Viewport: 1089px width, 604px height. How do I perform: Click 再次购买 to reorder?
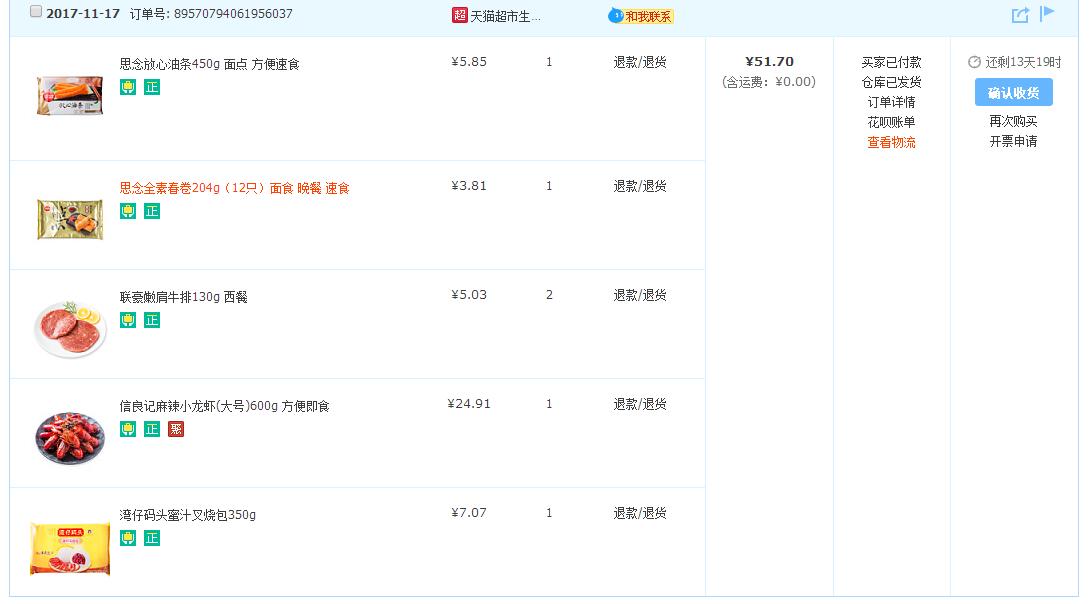pos(1013,121)
